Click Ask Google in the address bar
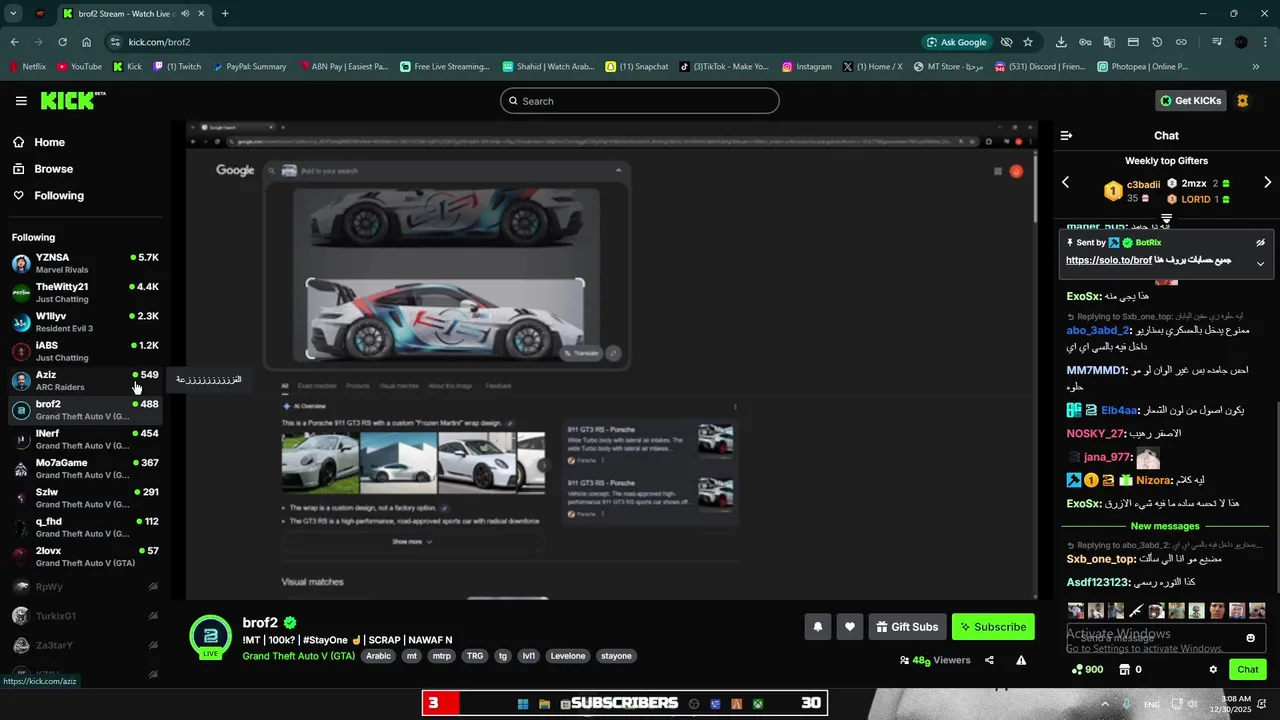The image size is (1280, 720). tap(957, 42)
